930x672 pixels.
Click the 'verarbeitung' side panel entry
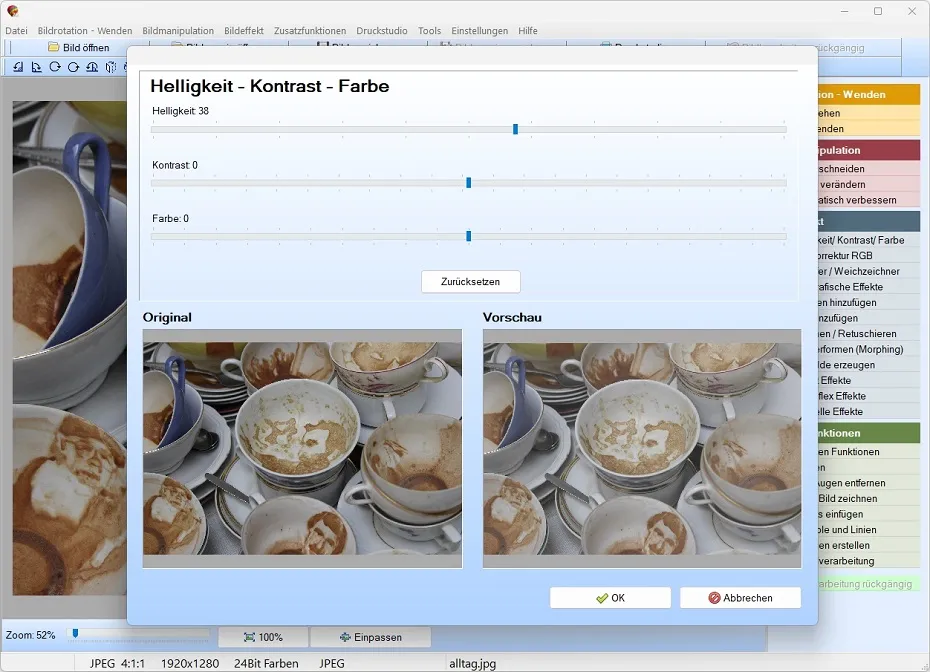point(869,561)
